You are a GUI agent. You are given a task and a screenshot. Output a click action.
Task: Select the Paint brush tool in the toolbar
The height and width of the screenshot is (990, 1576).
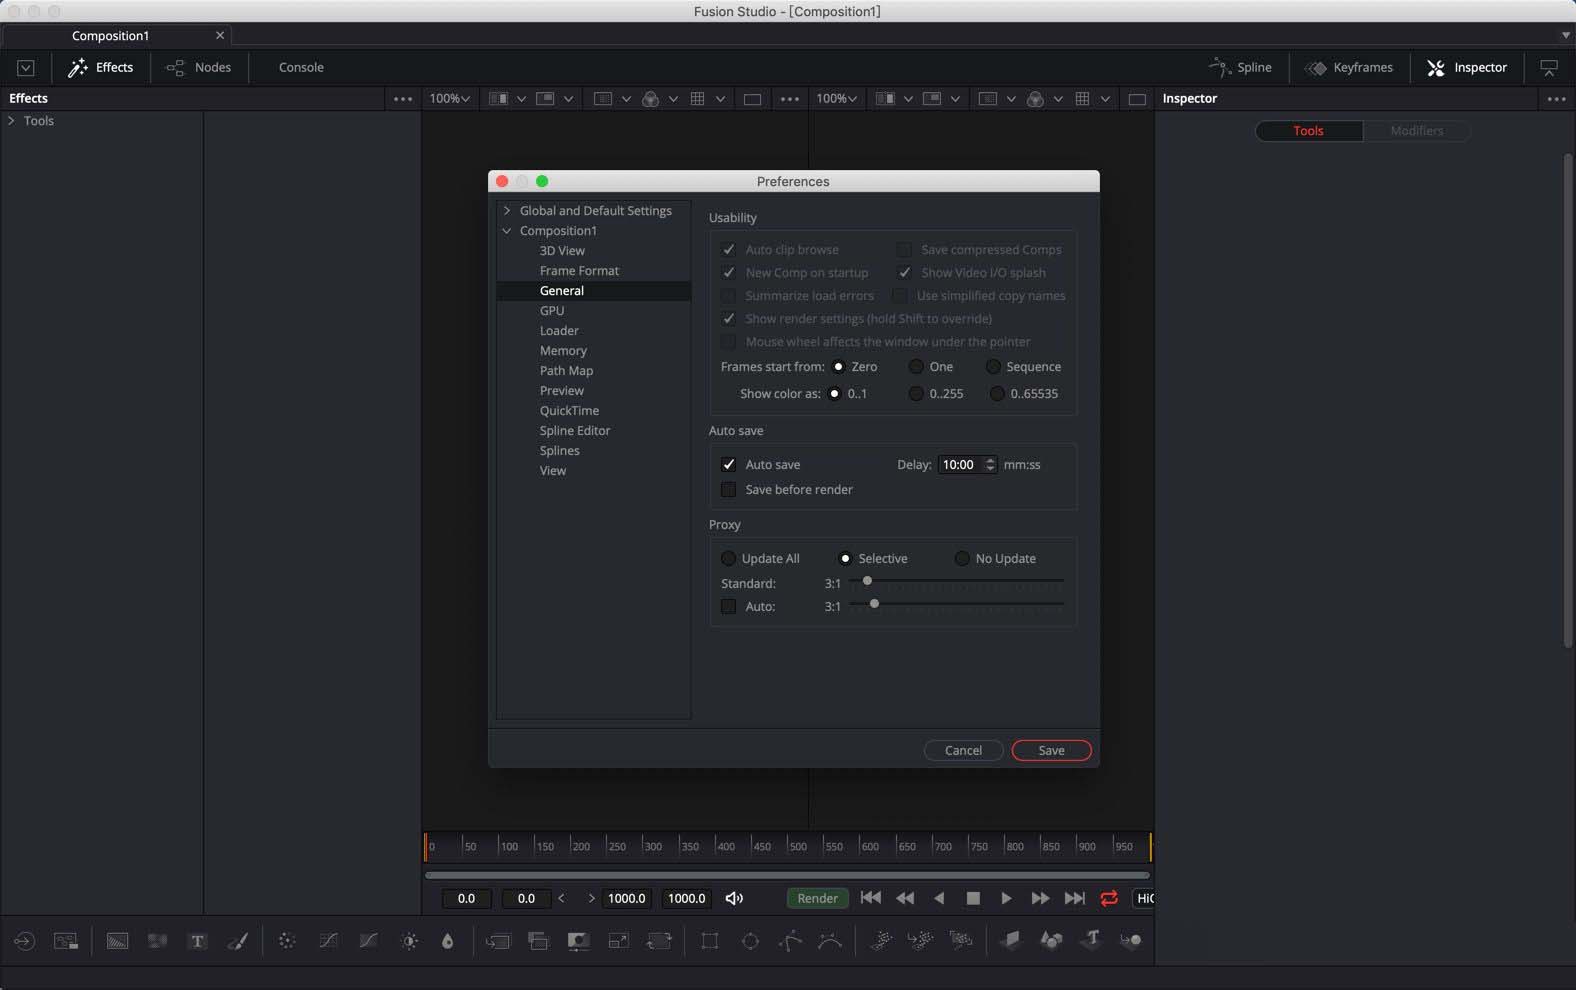pos(238,941)
